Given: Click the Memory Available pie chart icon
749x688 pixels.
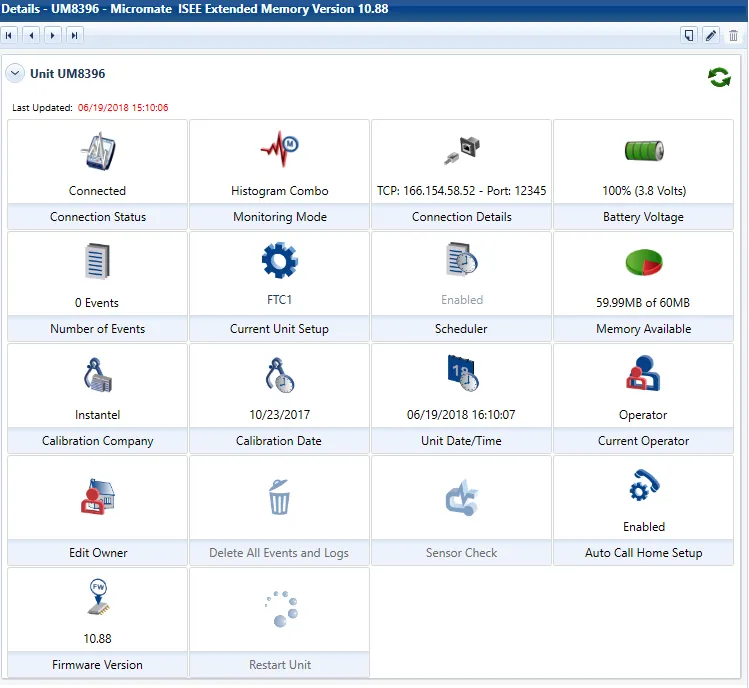Looking at the screenshot, I should click(x=644, y=262).
